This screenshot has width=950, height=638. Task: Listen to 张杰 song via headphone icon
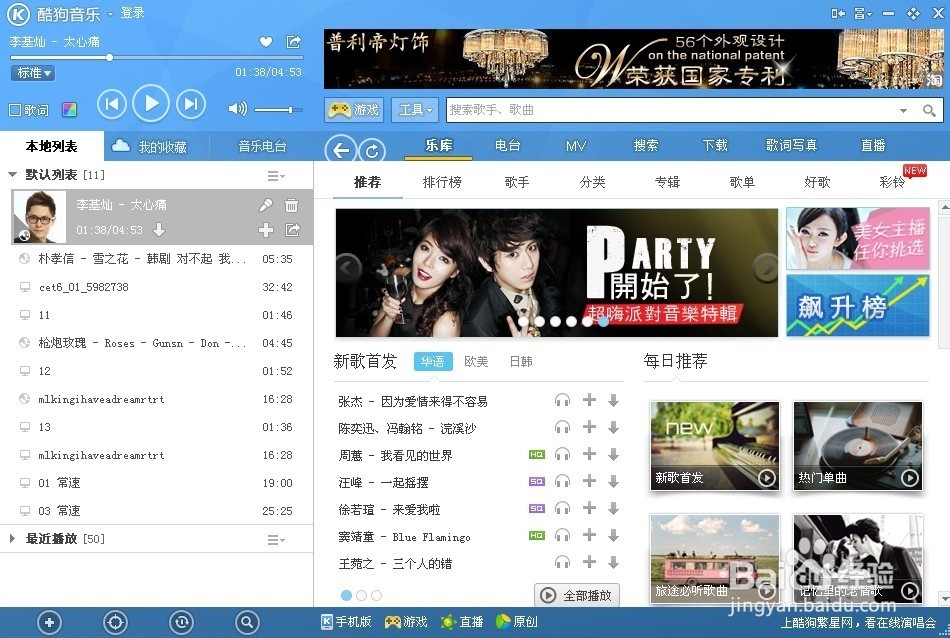coord(562,400)
